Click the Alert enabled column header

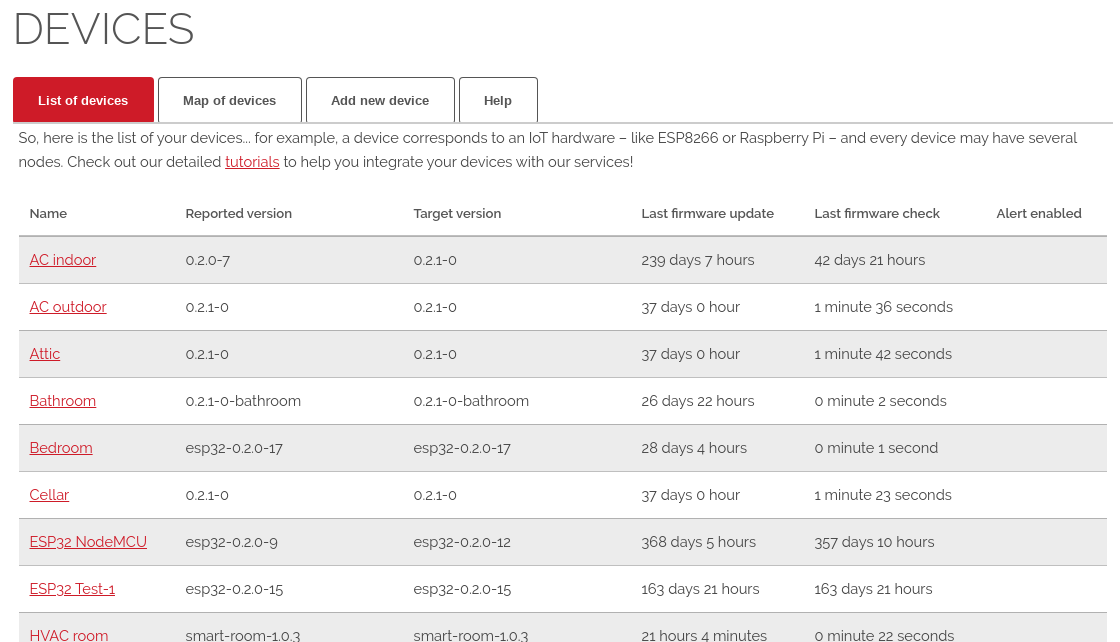tap(1039, 213)
